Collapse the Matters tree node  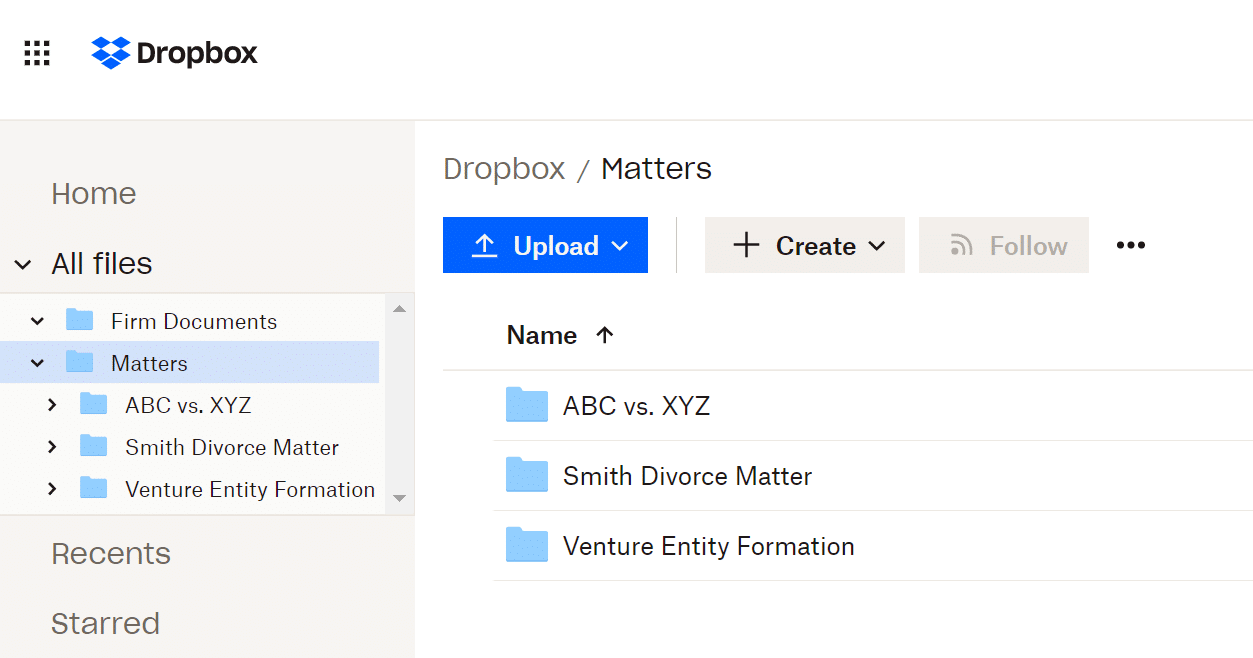pyautogui.click(x=38, y=363)
